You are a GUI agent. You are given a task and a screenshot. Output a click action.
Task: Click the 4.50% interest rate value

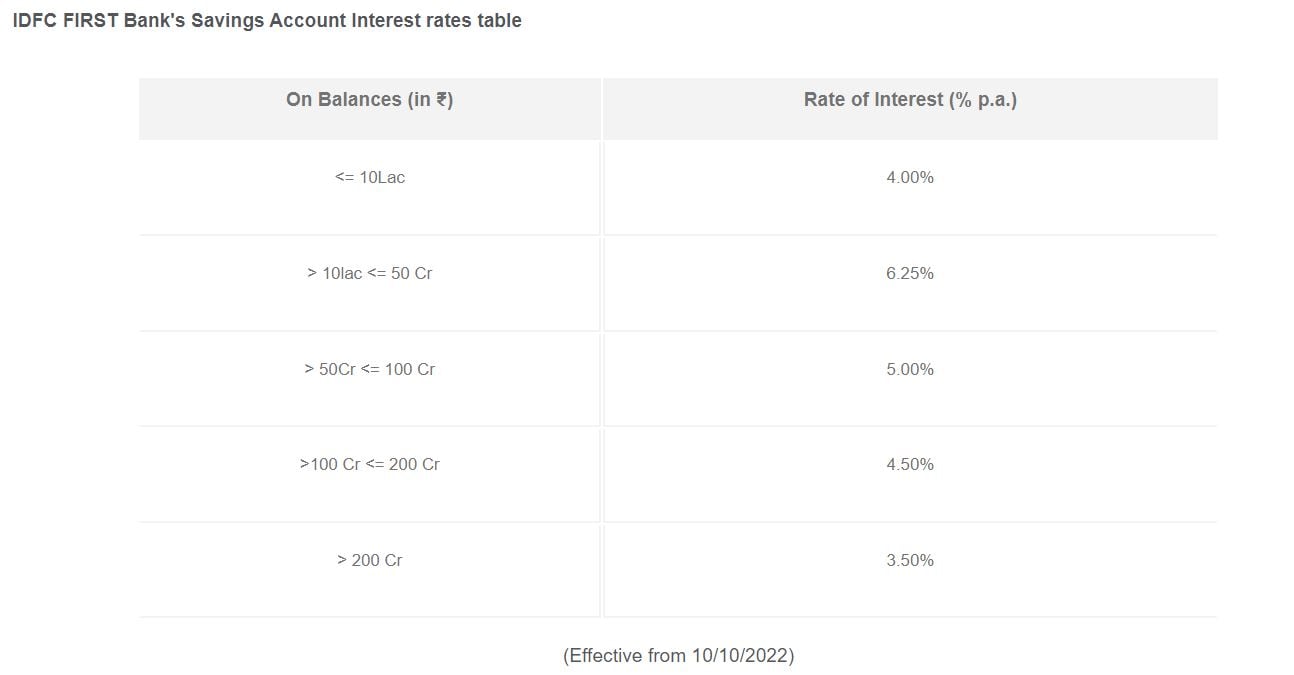[910, 464]
